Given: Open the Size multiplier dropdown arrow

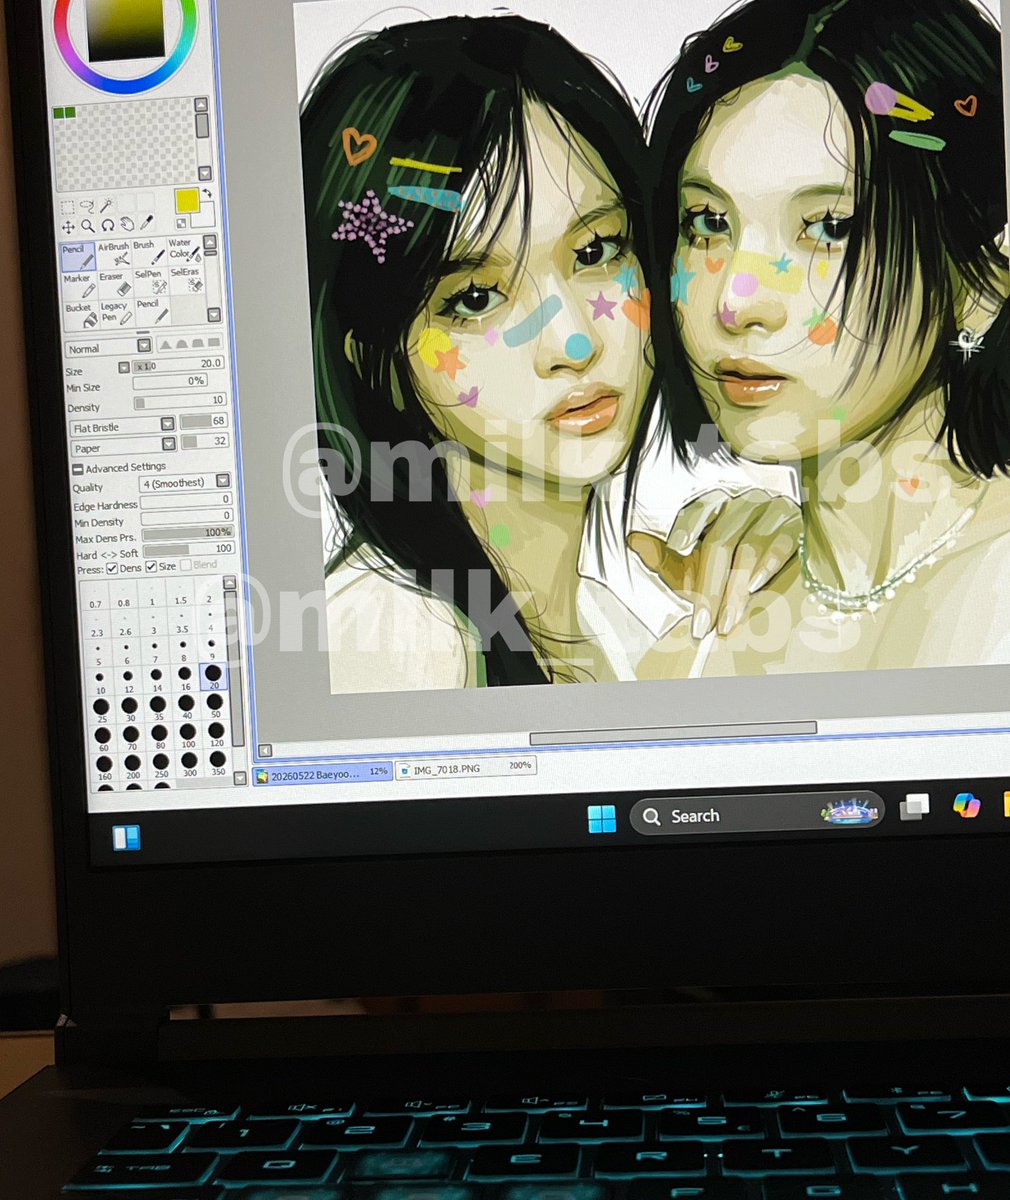Looking at the screenshot, I should click(x=124, y=367).
